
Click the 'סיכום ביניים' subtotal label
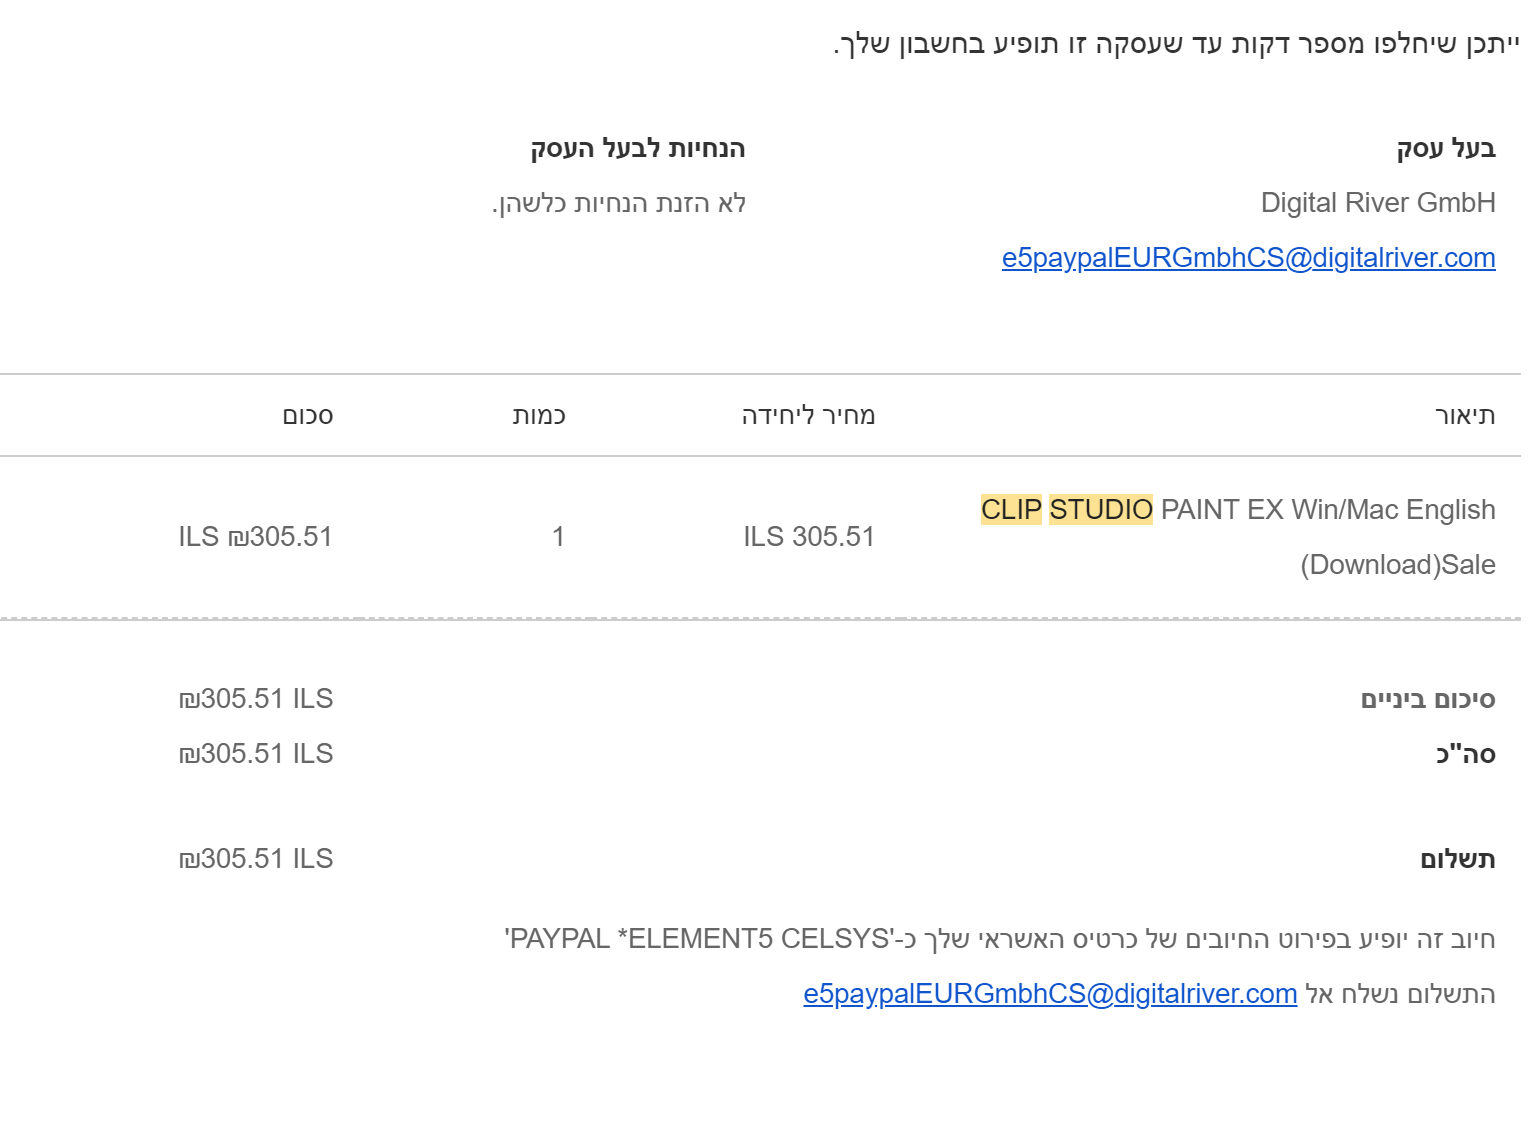1428,699
